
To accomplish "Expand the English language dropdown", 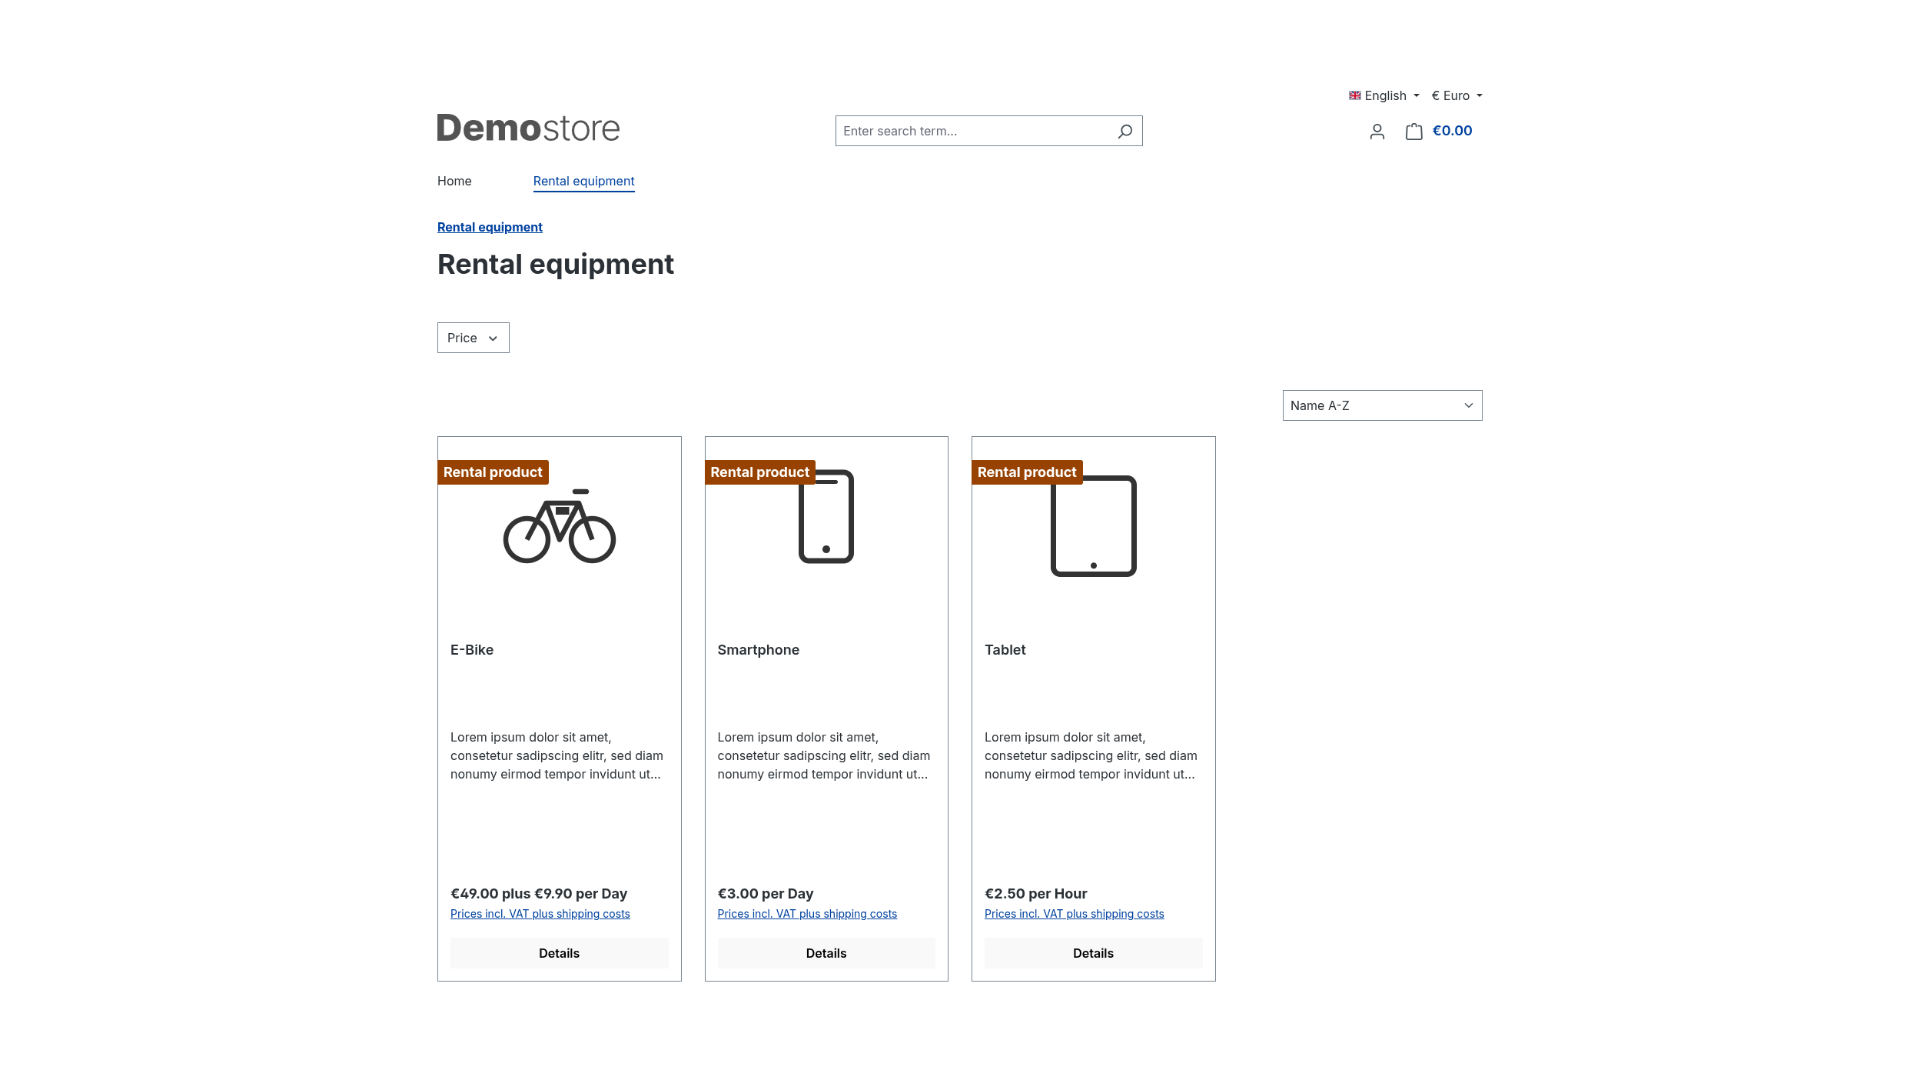I will click(x=1384, y=96).
